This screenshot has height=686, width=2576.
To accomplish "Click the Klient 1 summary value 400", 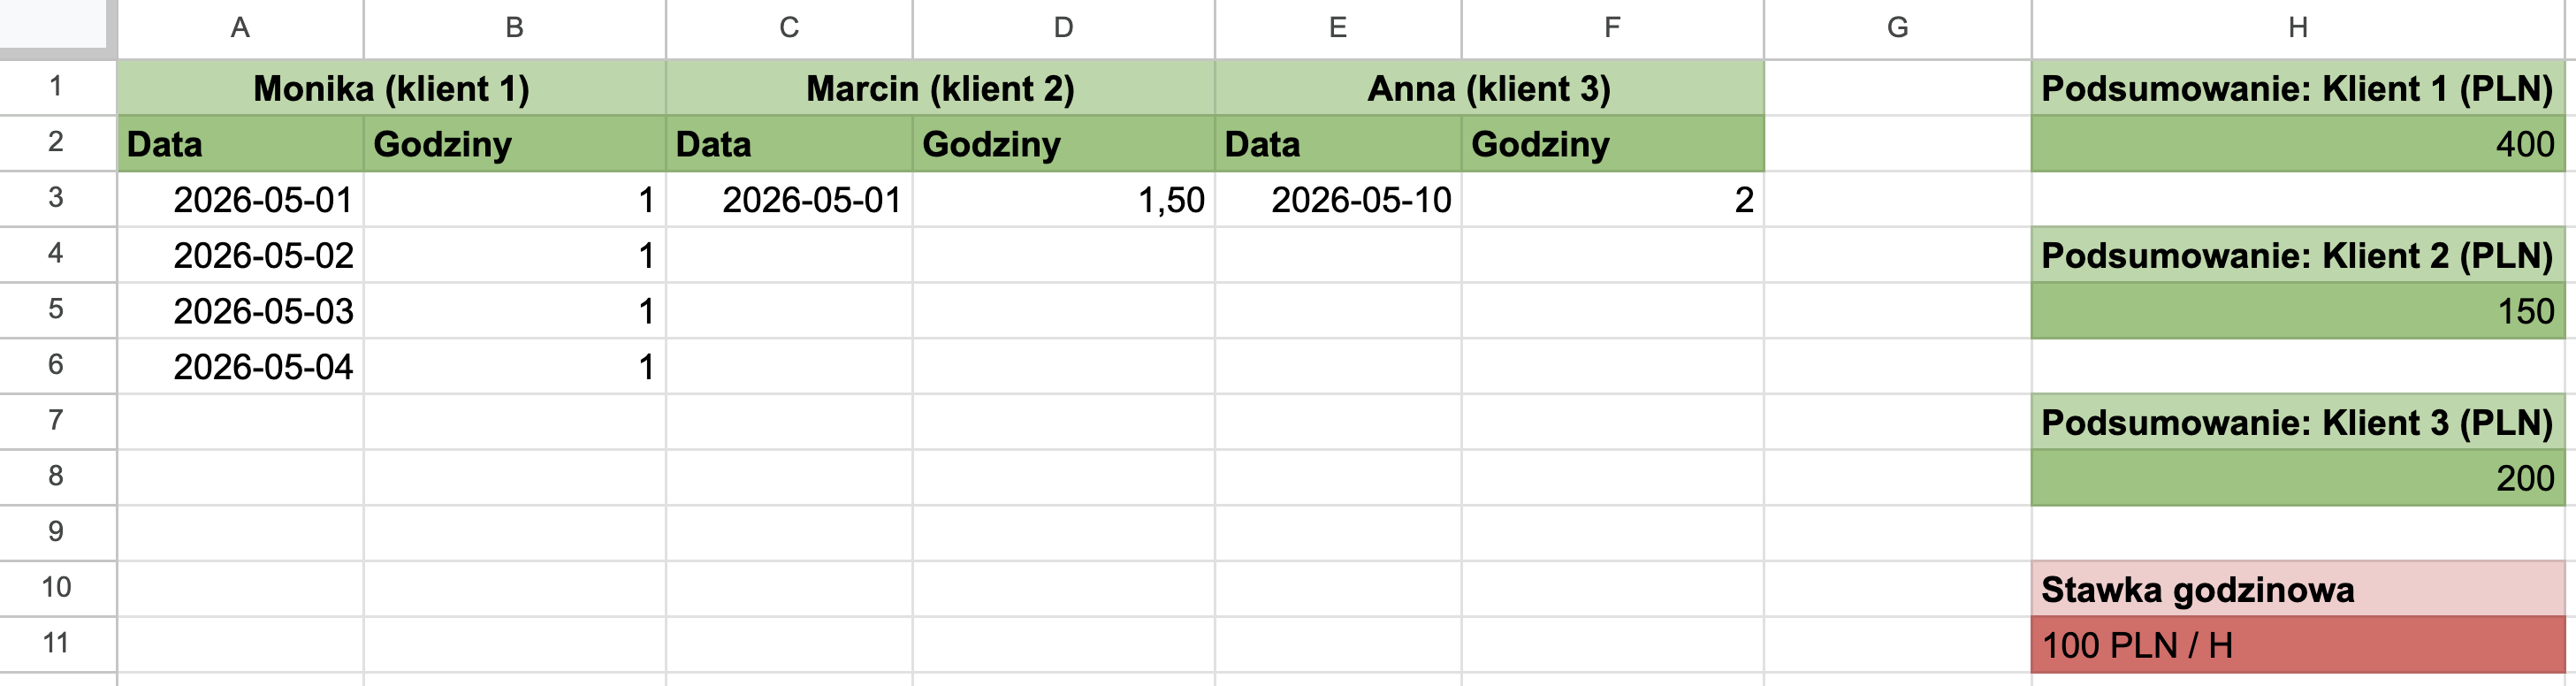I will click(2298, 144).
